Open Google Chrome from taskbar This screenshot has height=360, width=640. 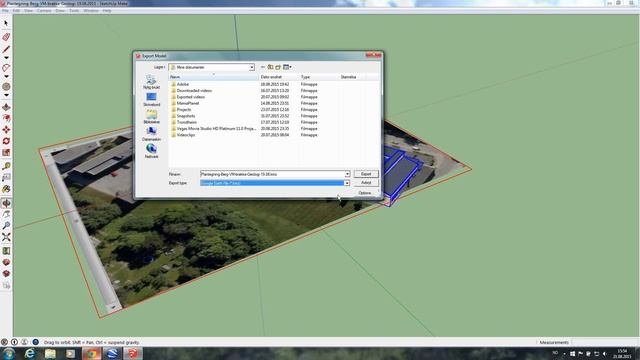coord(91,353)
